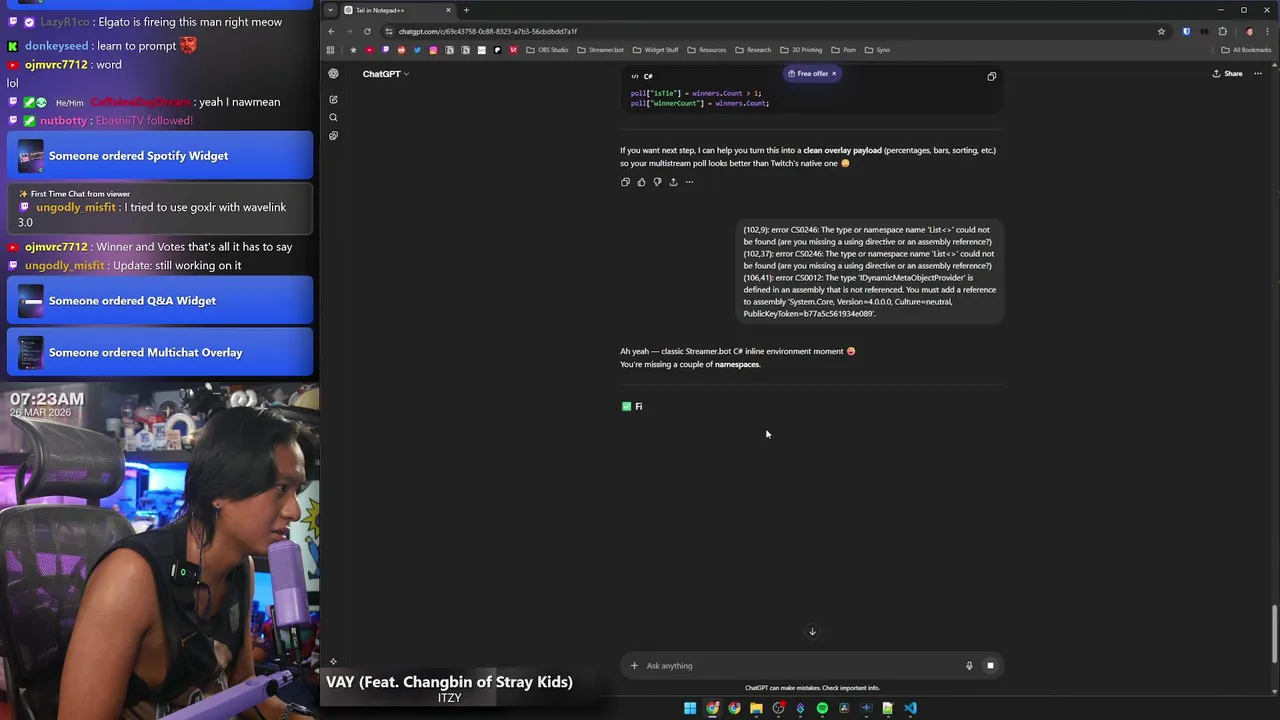Search chats using sidebar magnifier
1280x720 pixels.
click(333, 117)
